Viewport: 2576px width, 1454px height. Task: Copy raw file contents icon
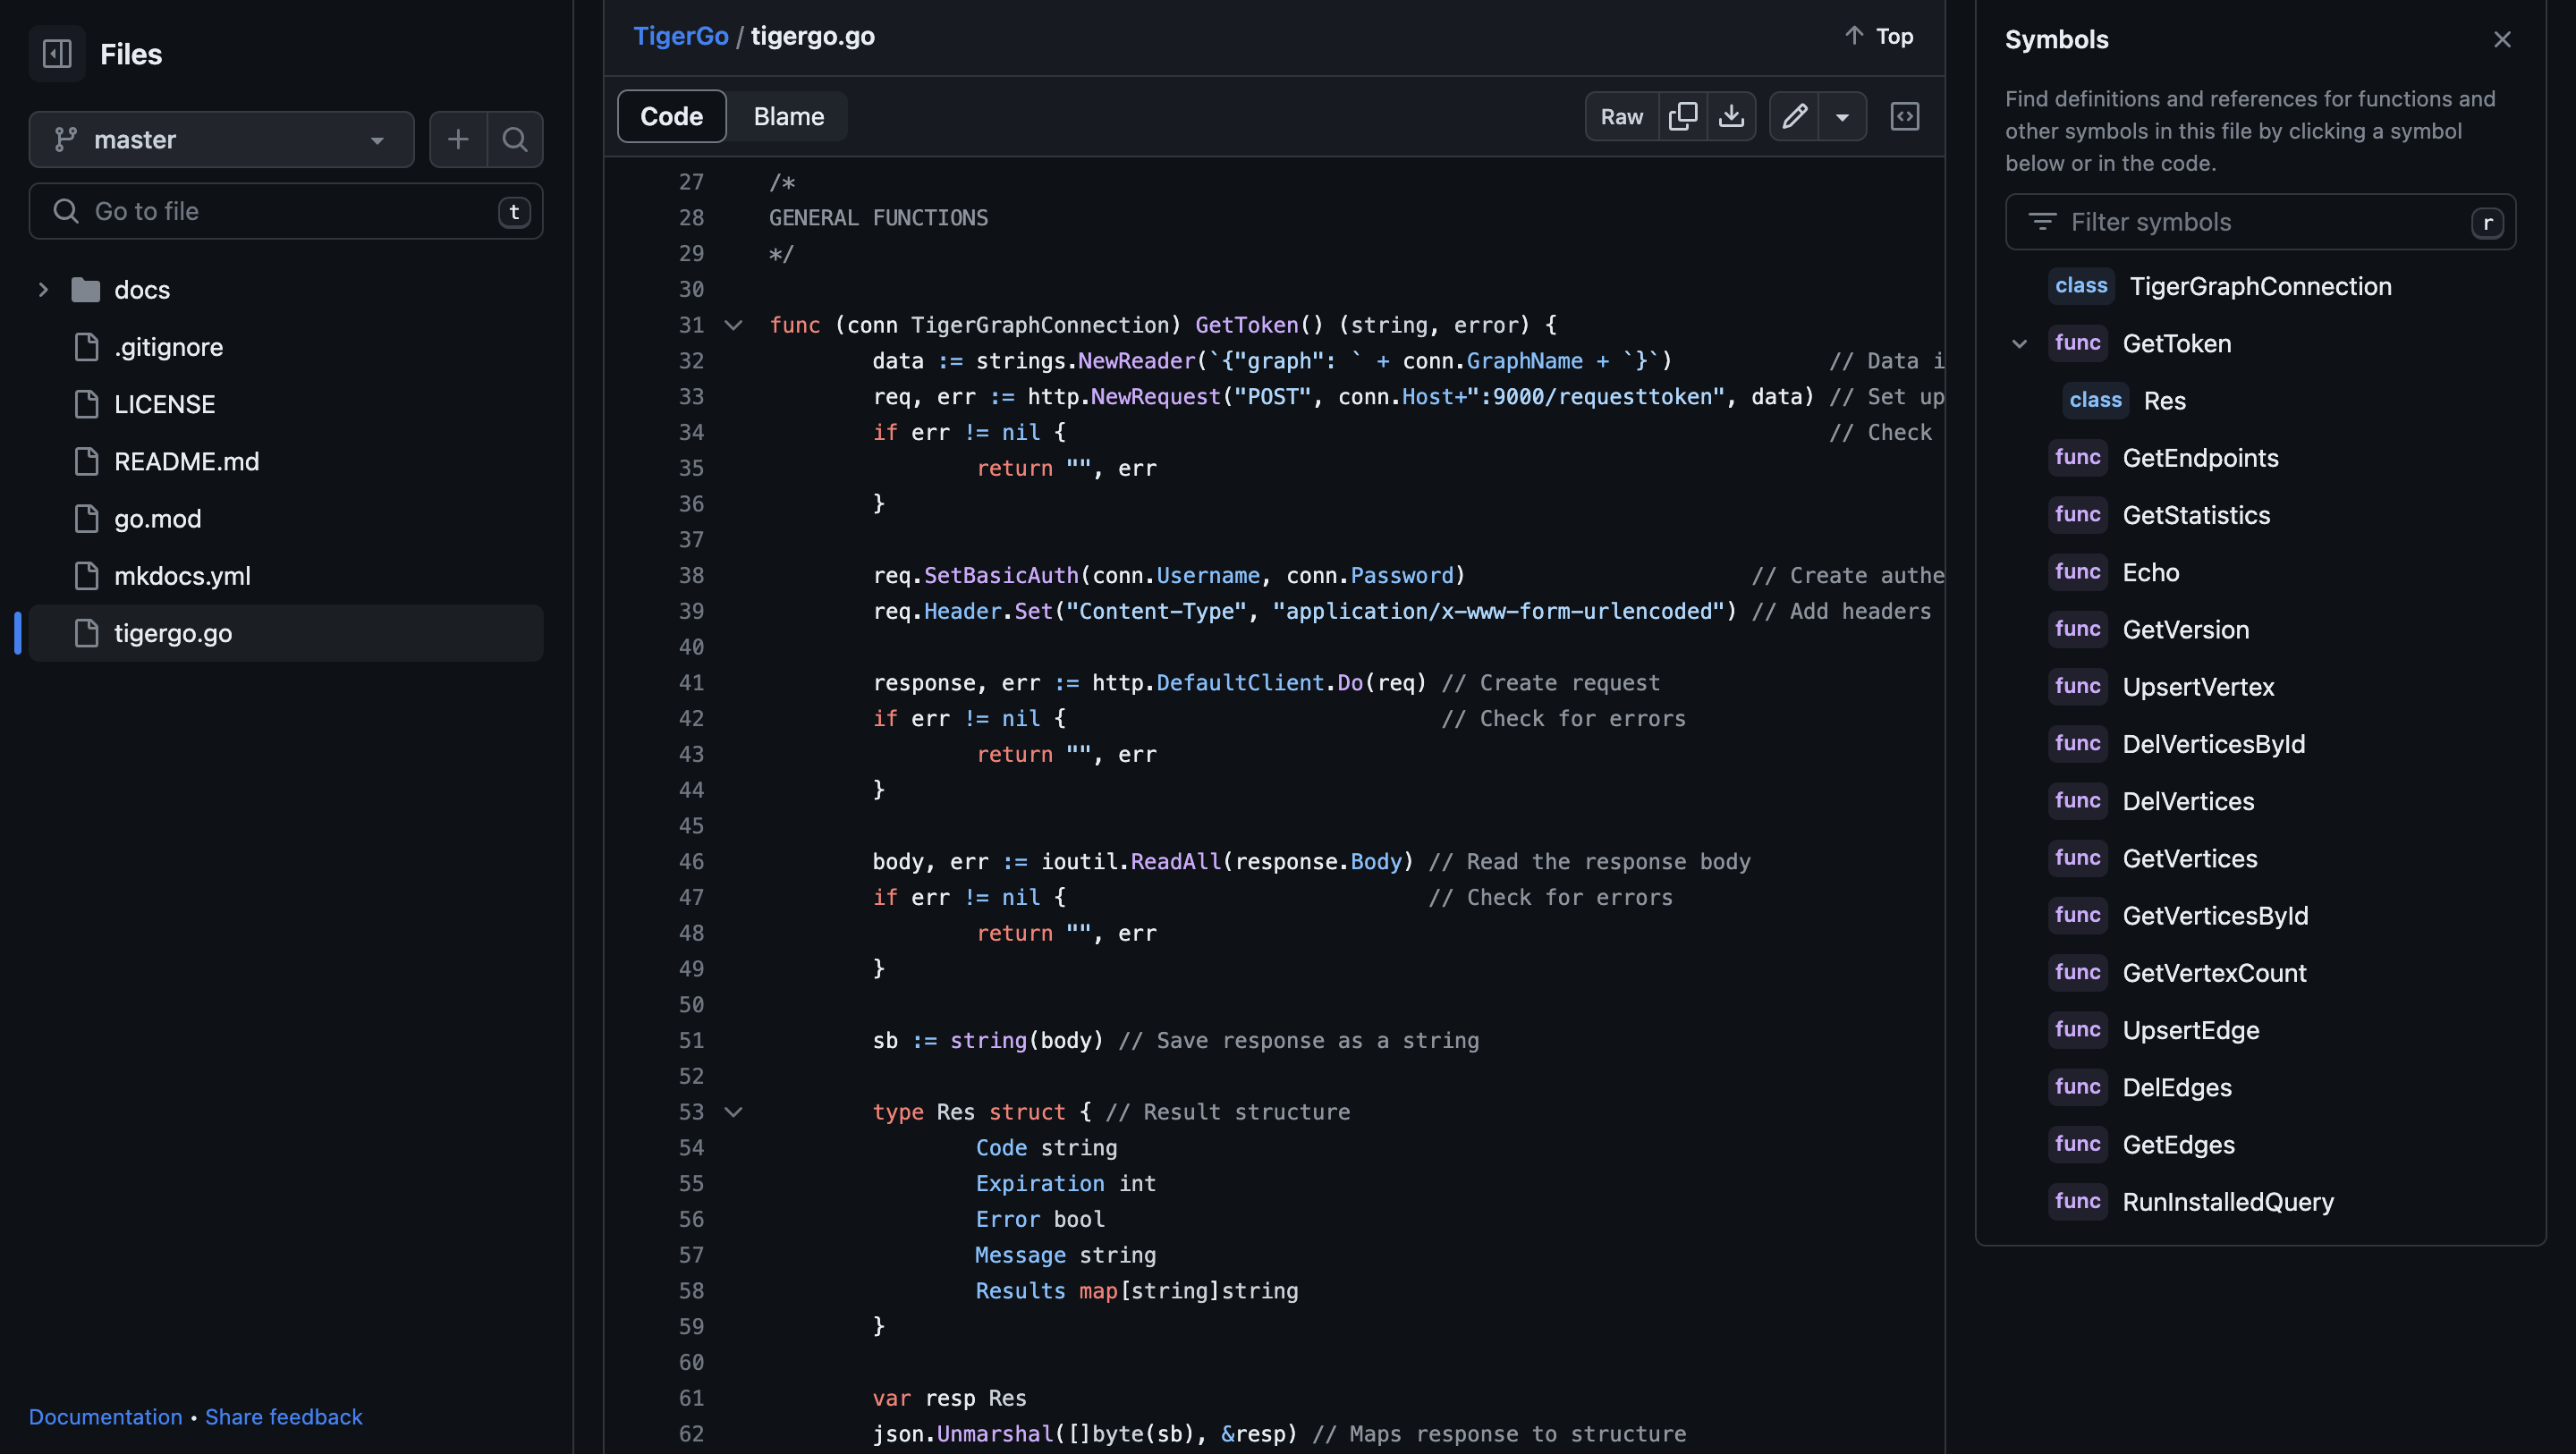pos(1683,116)
